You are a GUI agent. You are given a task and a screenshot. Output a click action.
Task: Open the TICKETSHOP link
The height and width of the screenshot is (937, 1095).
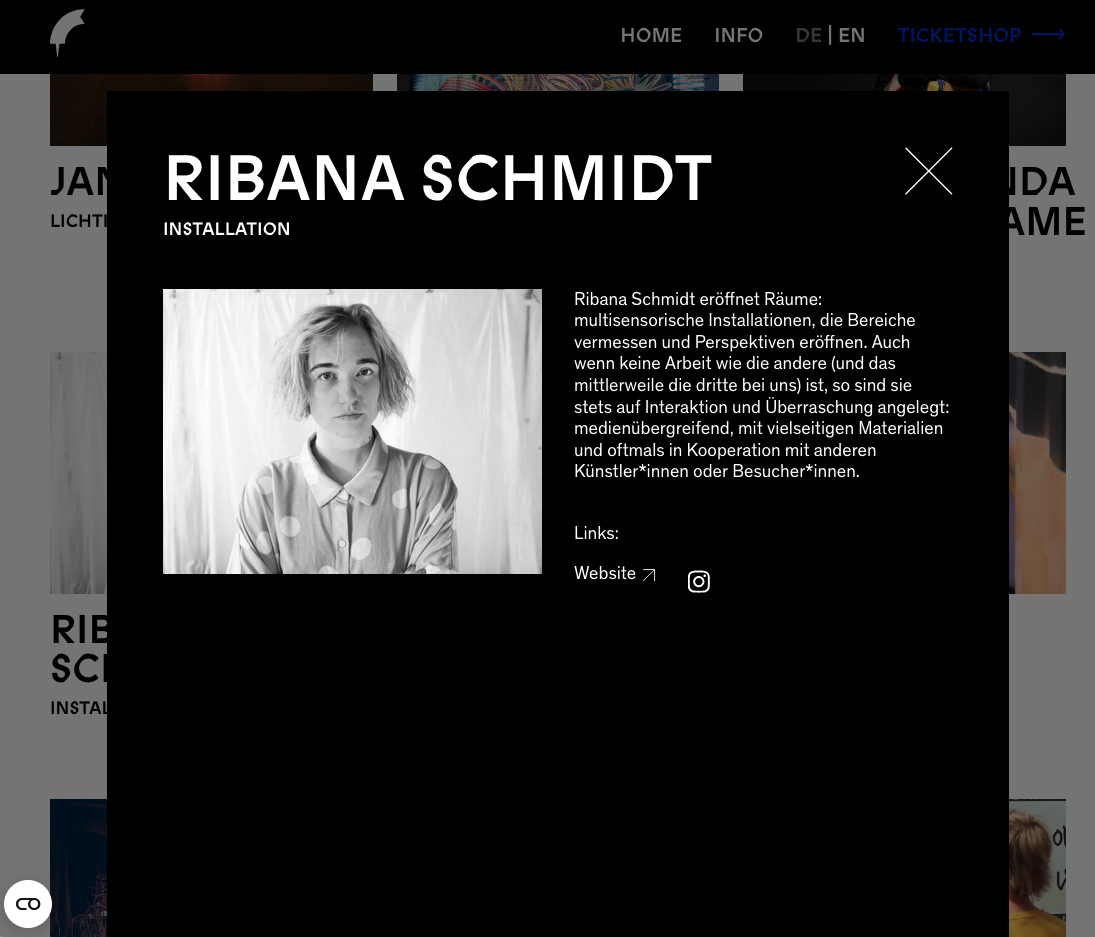coord(959,36)
